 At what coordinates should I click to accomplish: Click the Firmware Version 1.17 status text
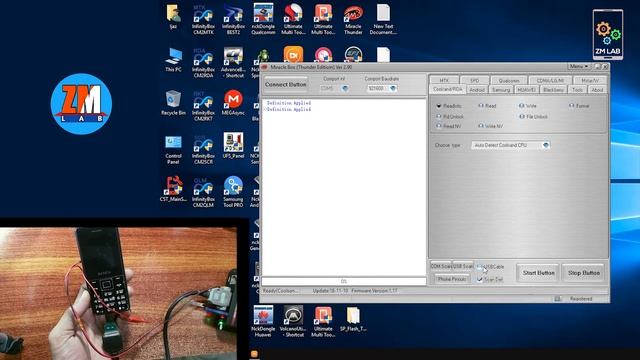[374, 291]
